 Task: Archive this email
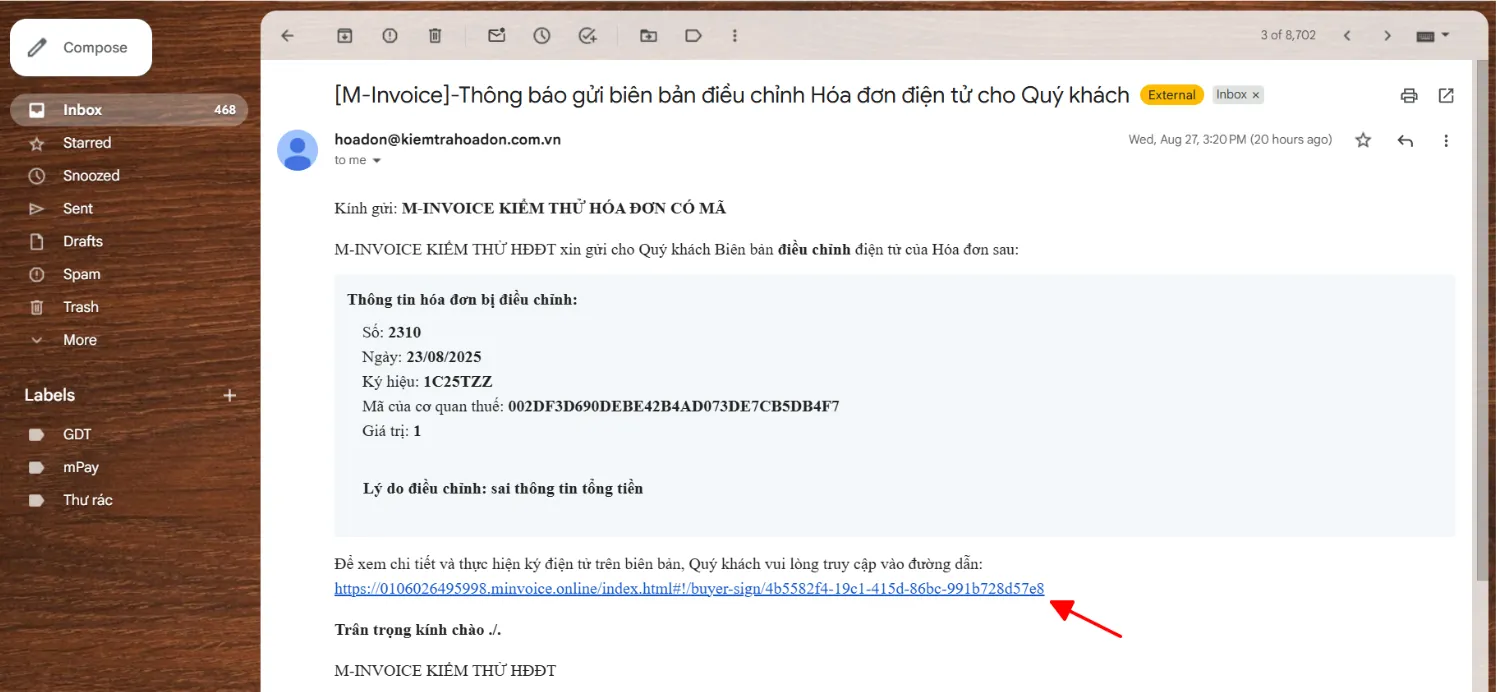(x=344, y=35)
